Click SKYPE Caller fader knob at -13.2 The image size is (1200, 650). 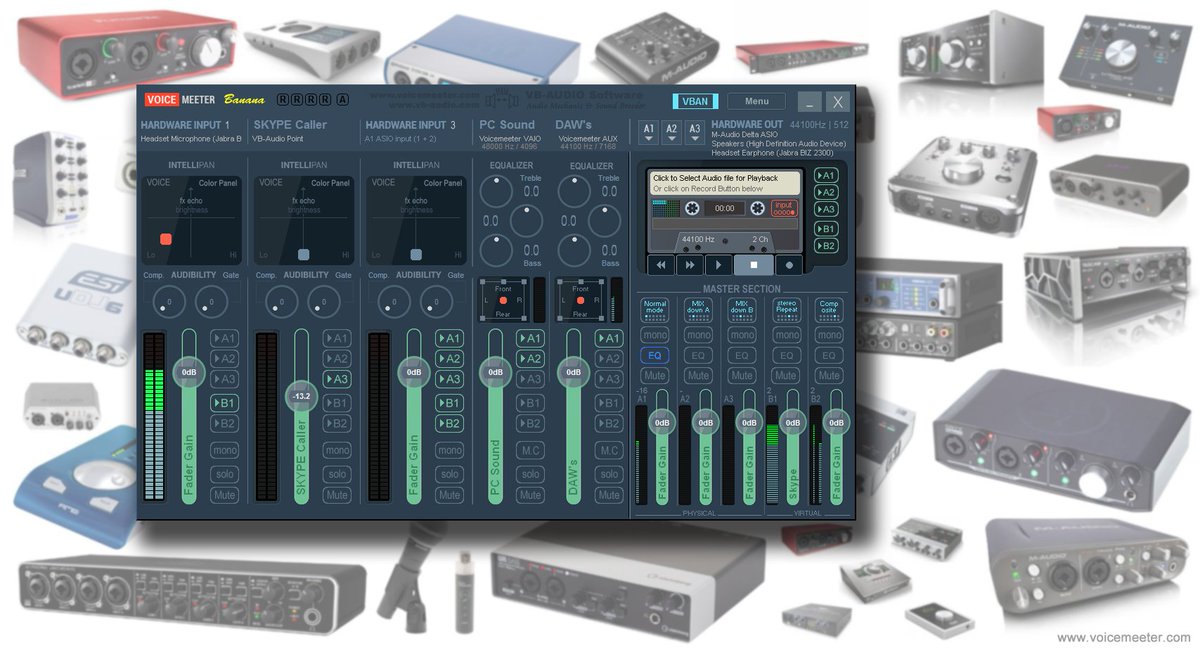(x=300, y=397)
